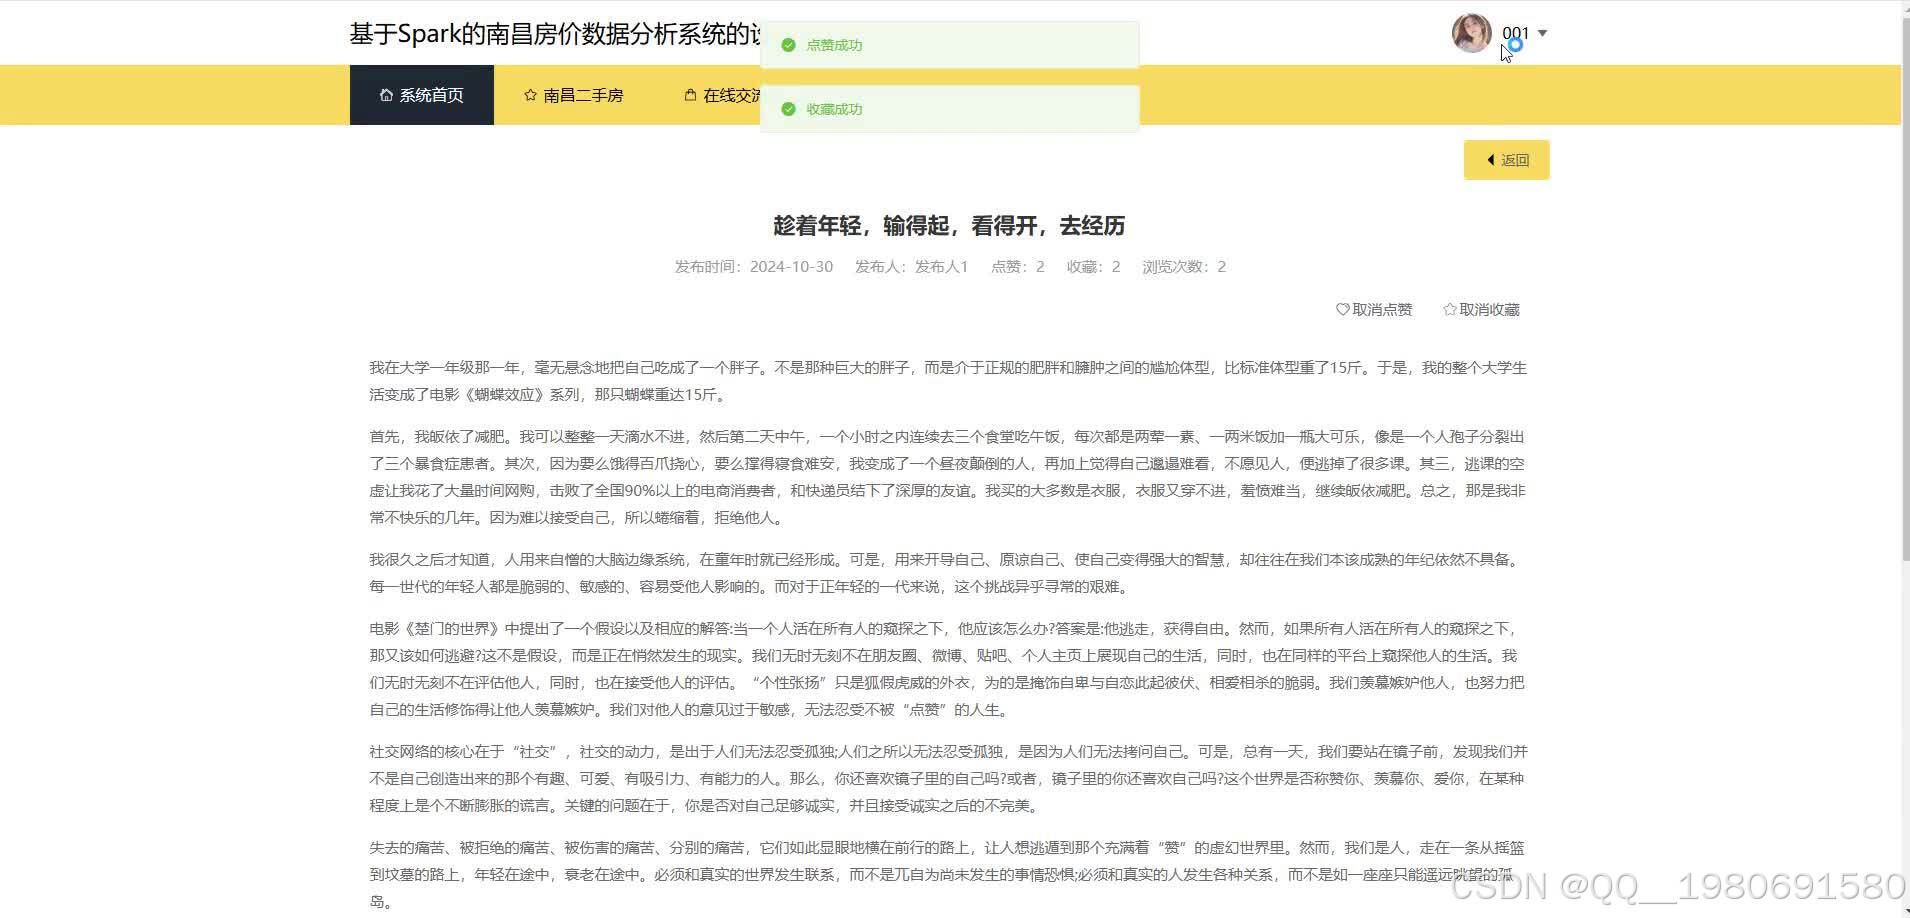The image size is (1910, 918).
Task: Click the home icon beside 系统首页
Action: tap(386, 95)
